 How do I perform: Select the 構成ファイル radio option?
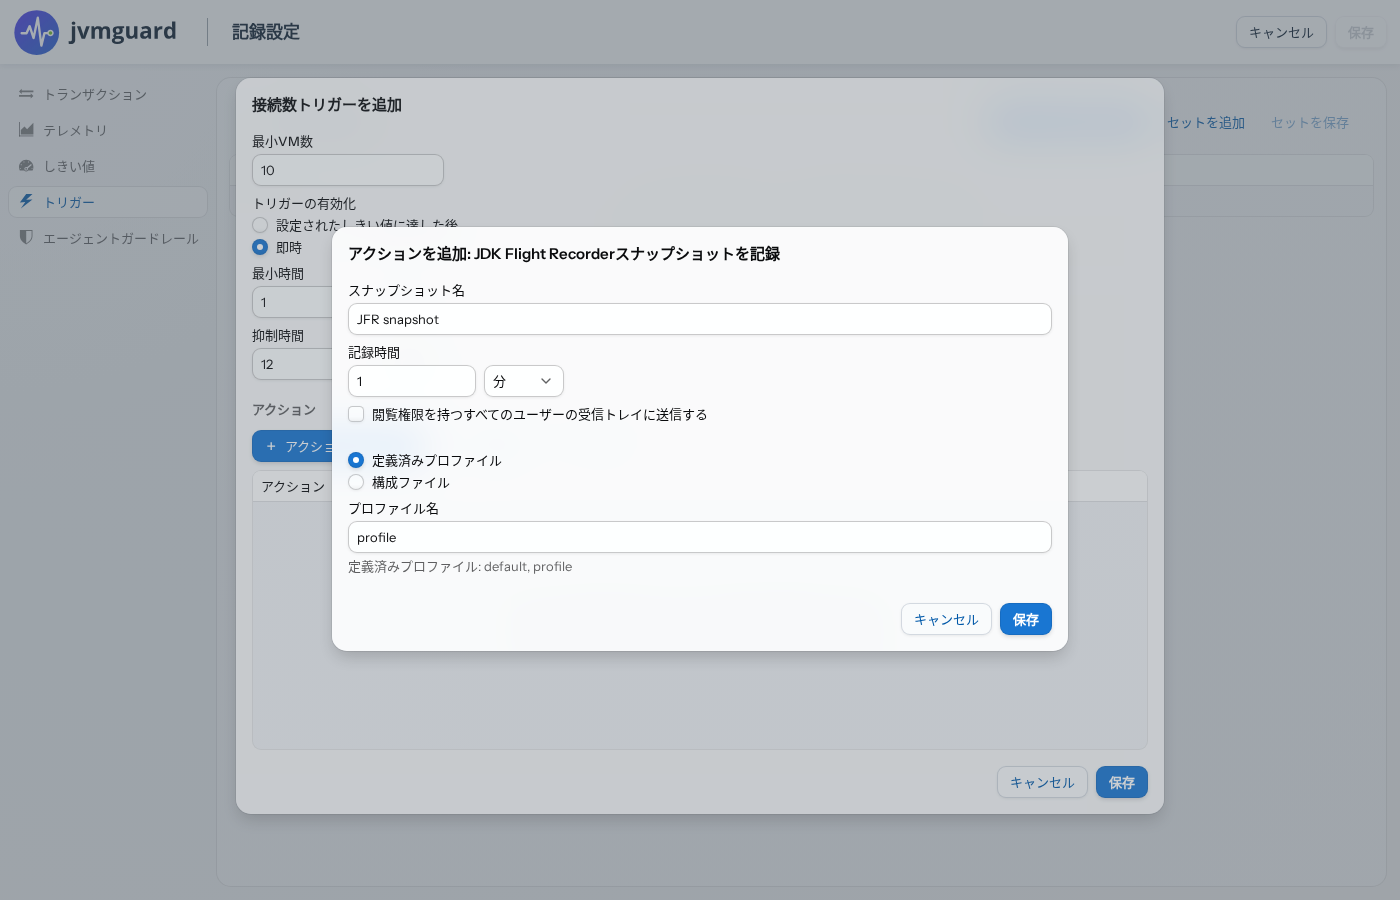pos(356,482)
